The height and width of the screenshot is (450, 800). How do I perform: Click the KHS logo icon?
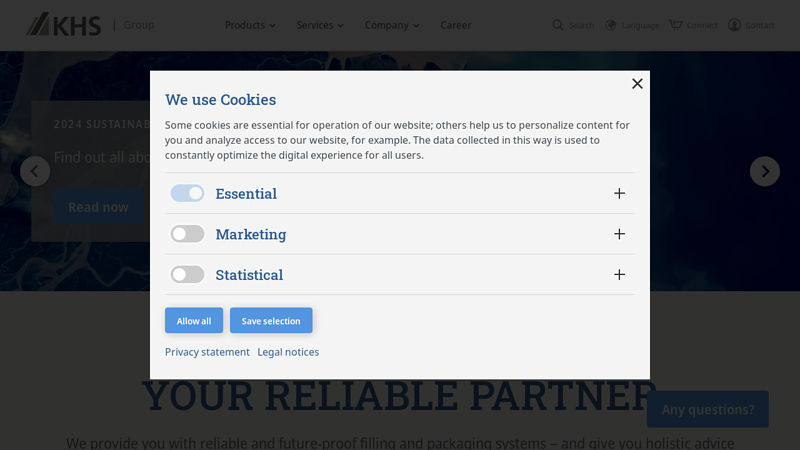[63, 24]
